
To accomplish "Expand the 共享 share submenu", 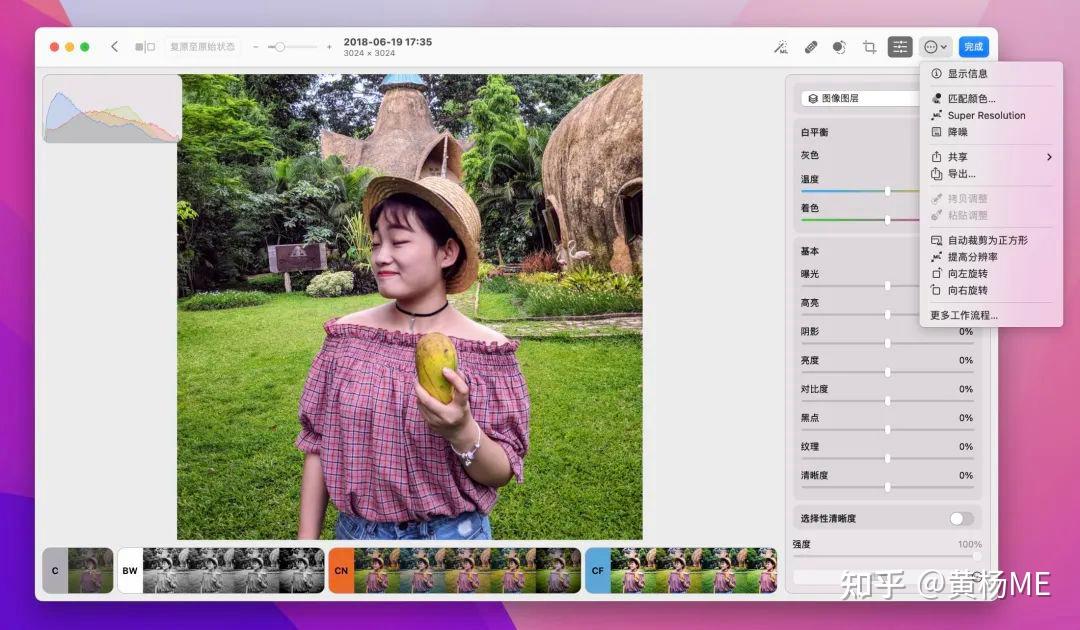I will (x=957, y=156).
